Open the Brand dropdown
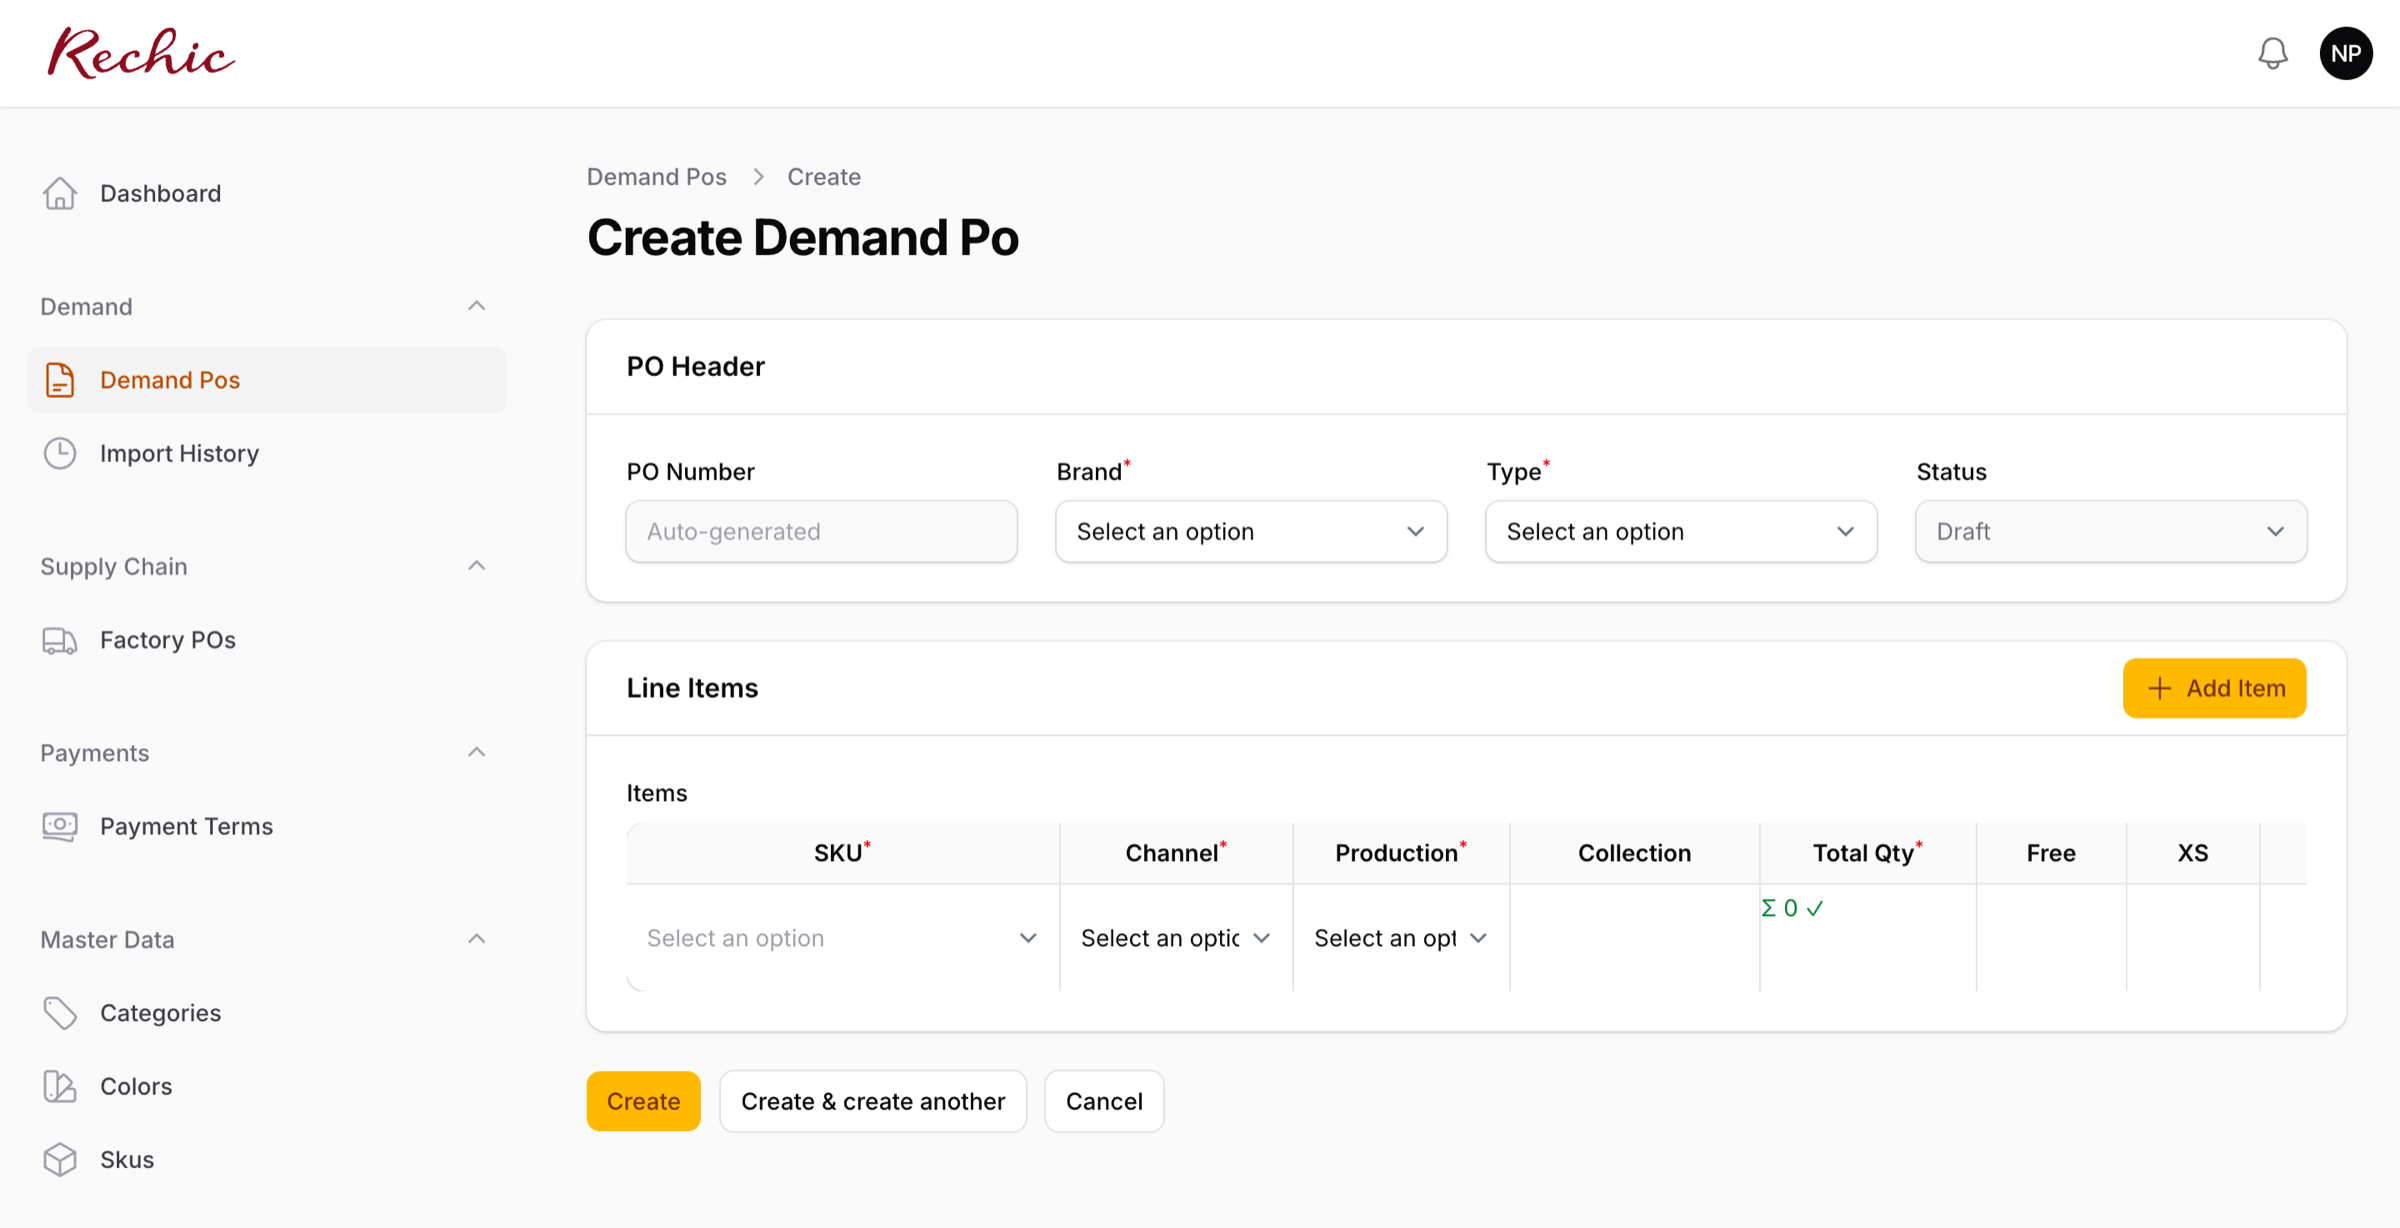This screenshot has width=2400, height=1228. 1251,531
